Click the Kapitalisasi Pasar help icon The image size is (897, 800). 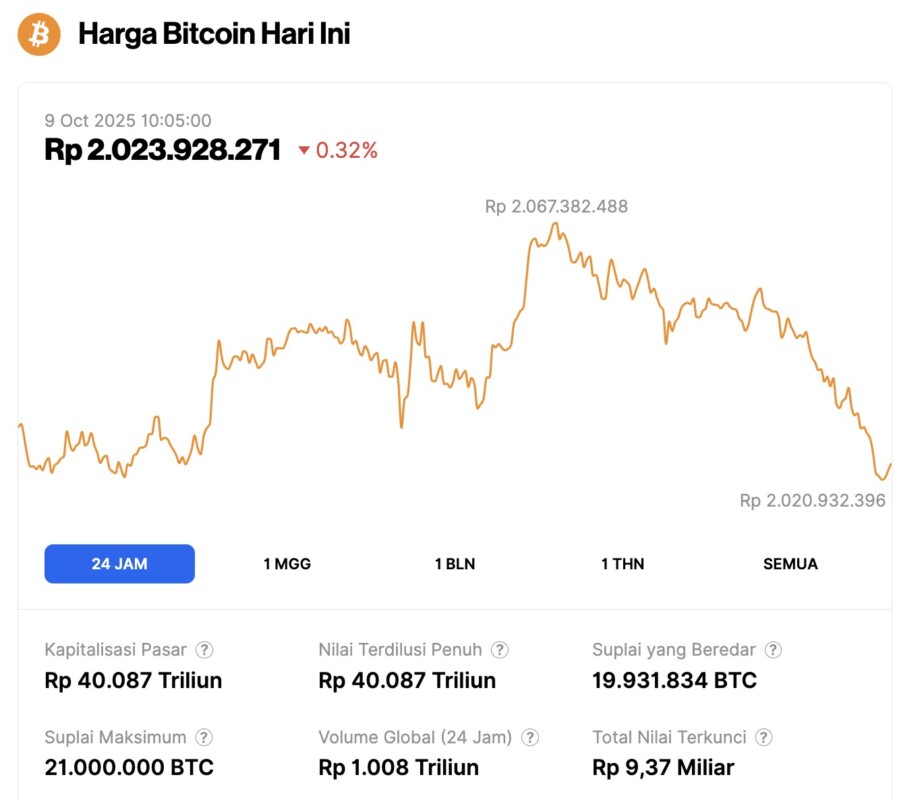(x=204, y=650)
